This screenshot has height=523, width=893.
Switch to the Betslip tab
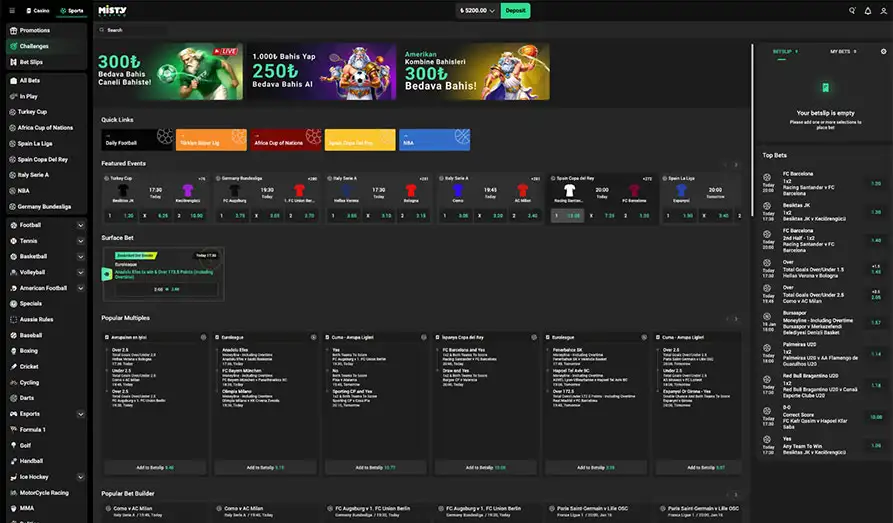tap(785, 52)
